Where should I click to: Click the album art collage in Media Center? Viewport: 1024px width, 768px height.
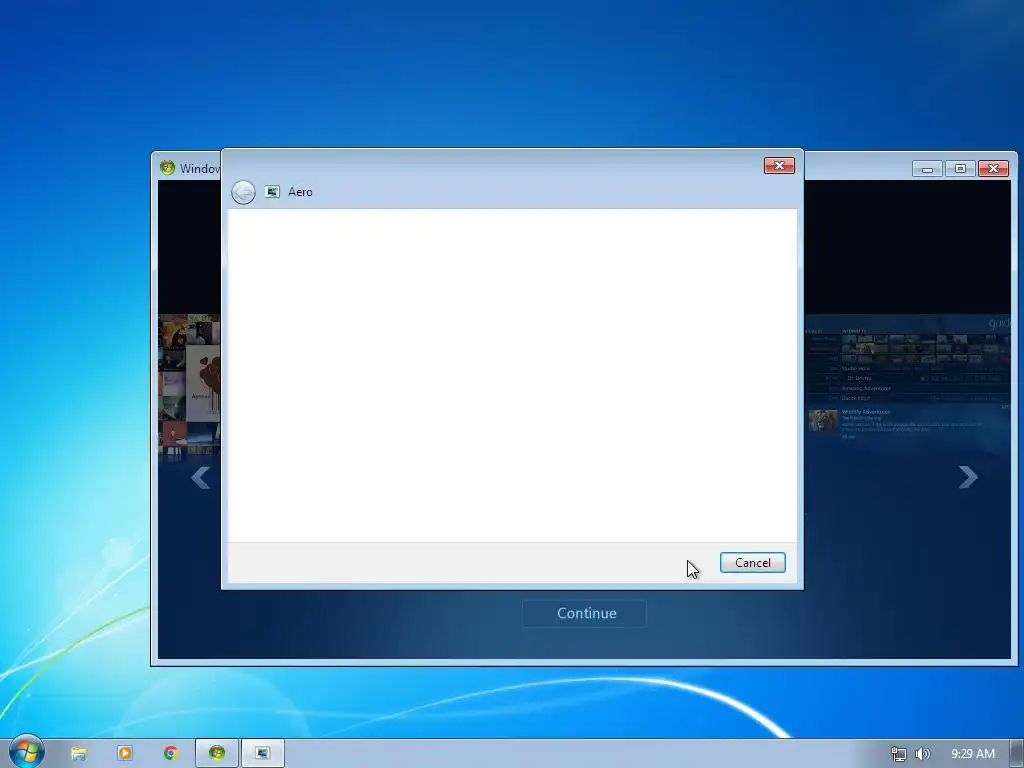(x=189, y=384)
